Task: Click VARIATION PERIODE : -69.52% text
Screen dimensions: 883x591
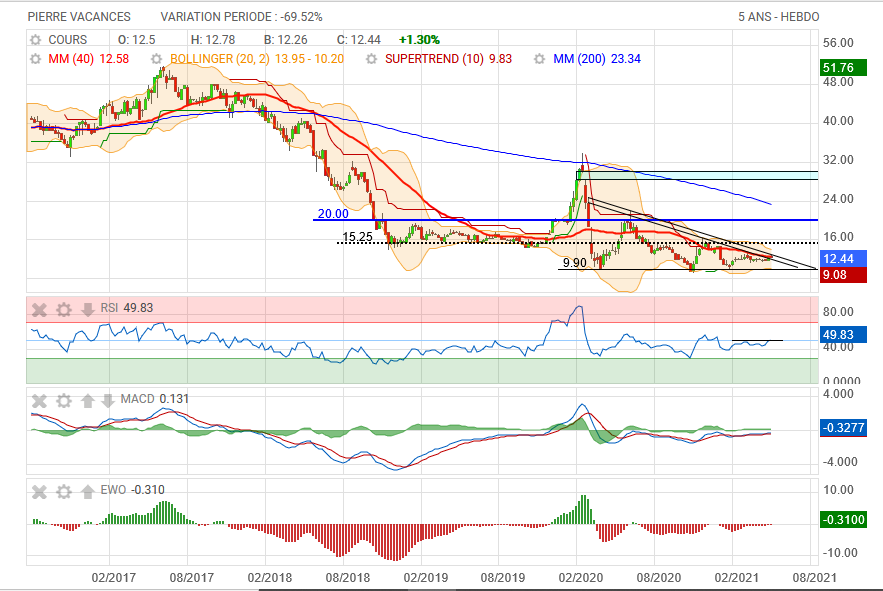Action: point(242,17)
